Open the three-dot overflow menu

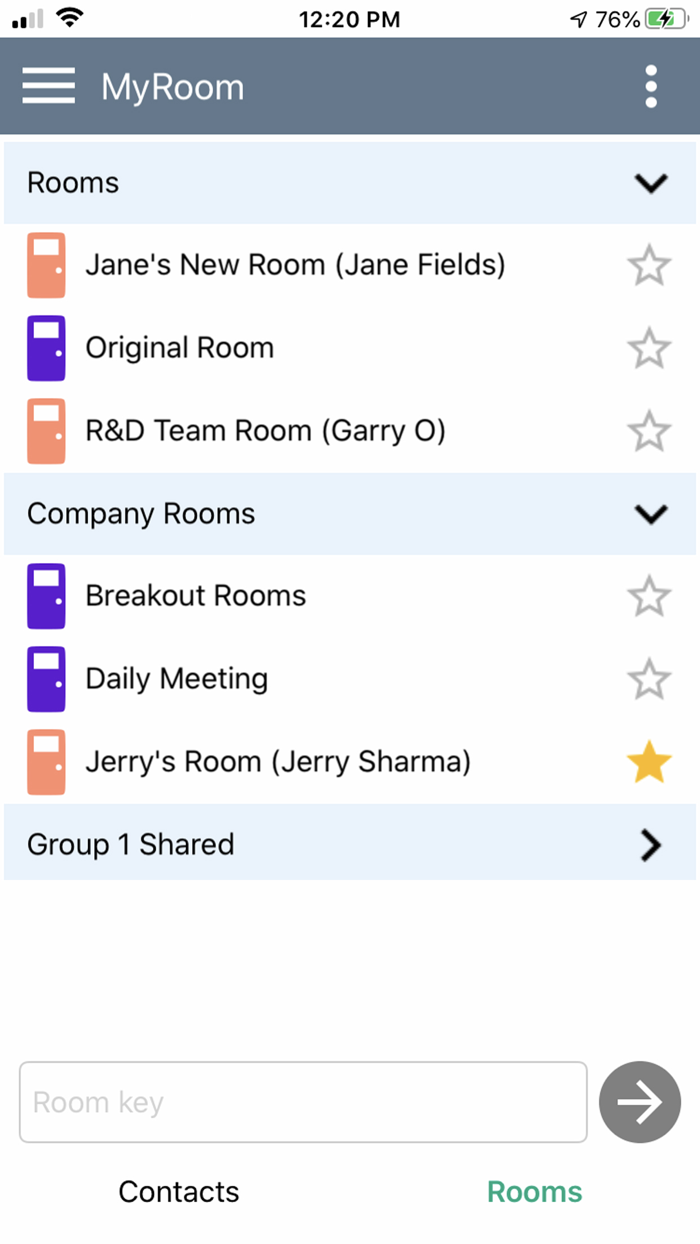[651, 86]
